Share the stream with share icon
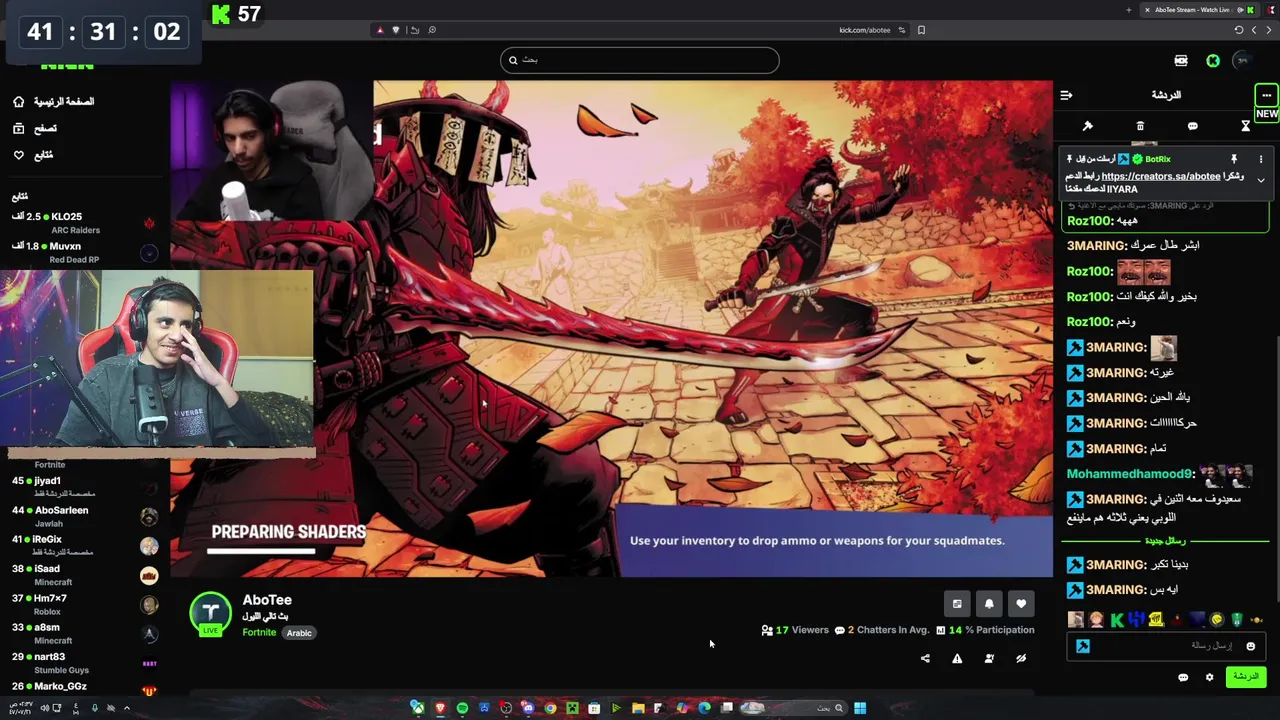This screenshot has height=720, width=1280. (925, 659)
